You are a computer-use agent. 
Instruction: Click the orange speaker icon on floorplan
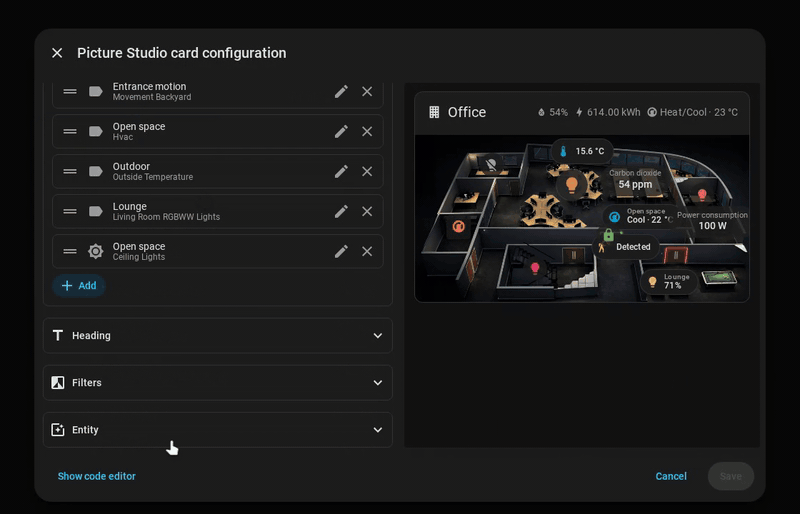[458, 226]
